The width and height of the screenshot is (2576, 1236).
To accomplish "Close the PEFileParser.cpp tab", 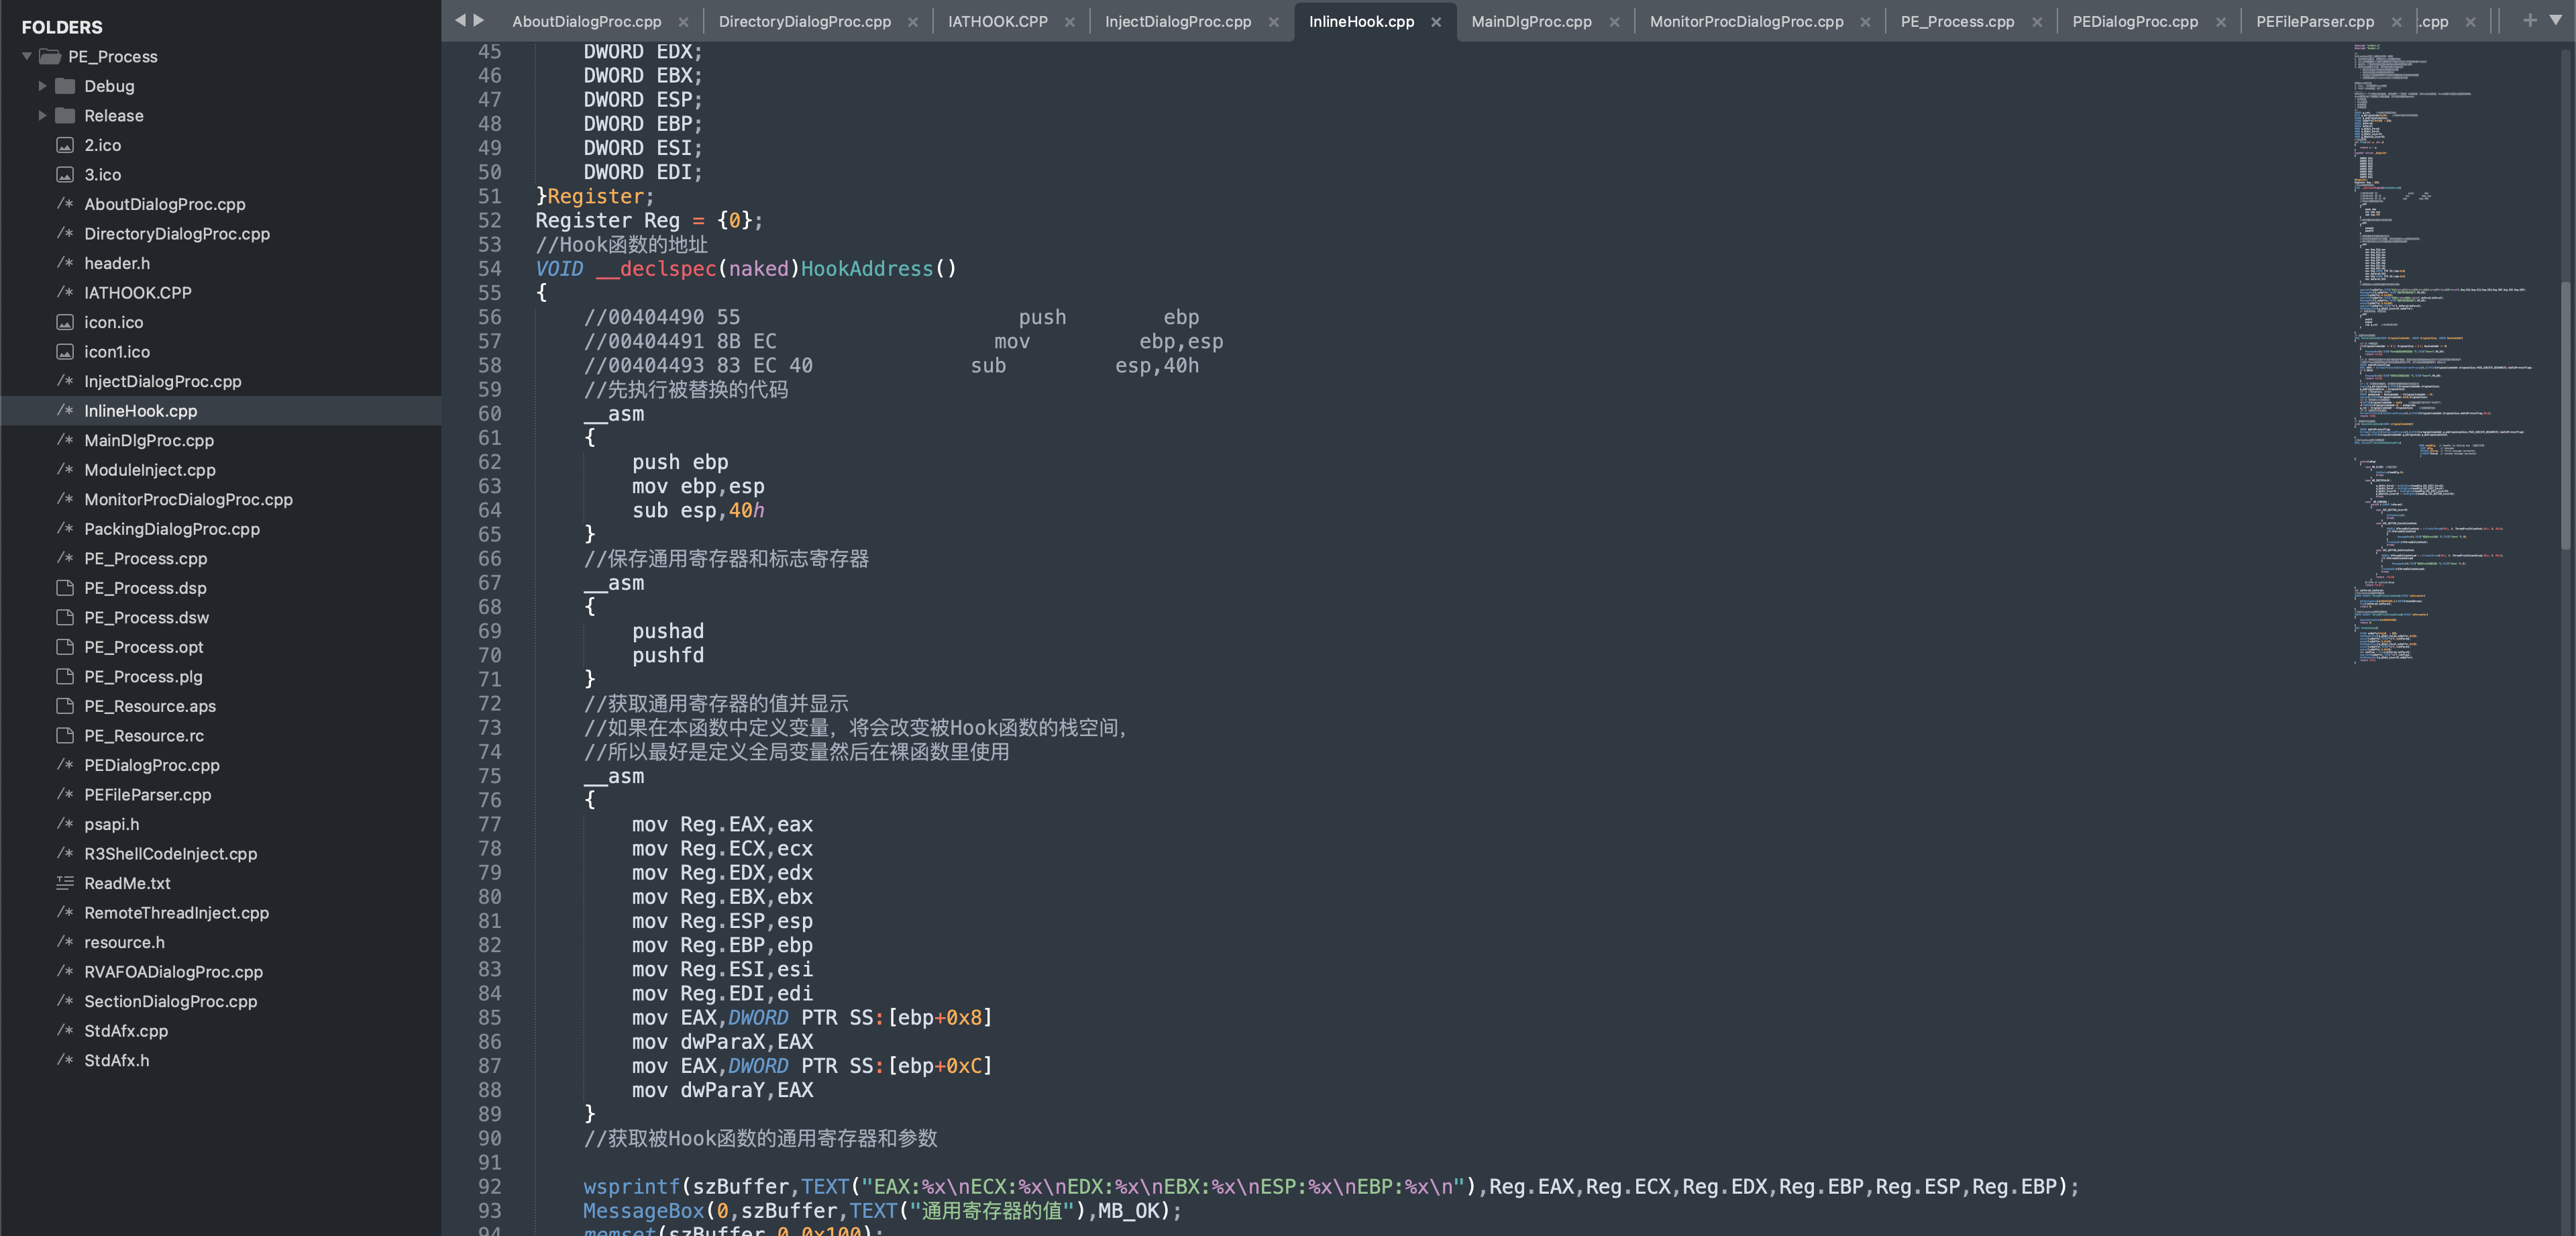I will coord(2397,22).
